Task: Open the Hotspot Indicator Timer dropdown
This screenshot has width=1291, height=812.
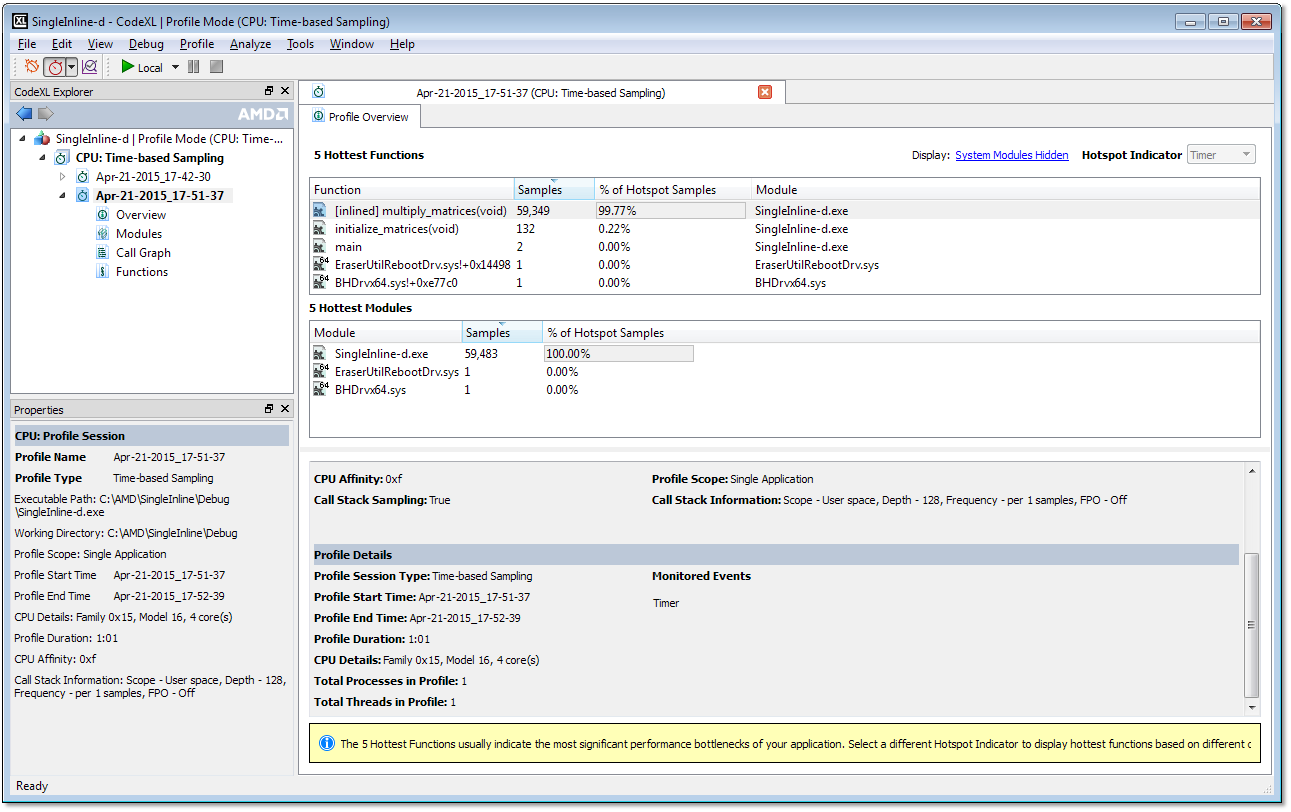Action: (1221, 155)
